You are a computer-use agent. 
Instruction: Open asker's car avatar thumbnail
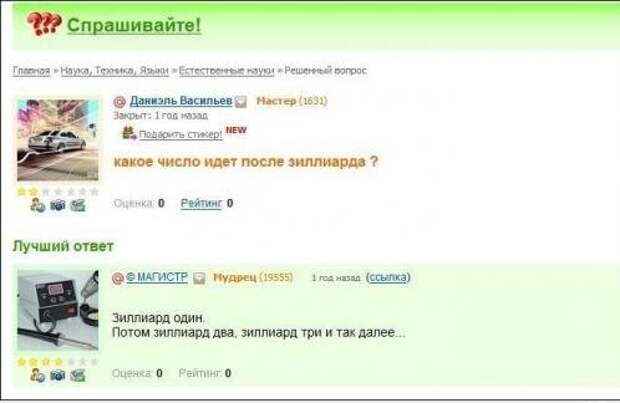point(58,140)
